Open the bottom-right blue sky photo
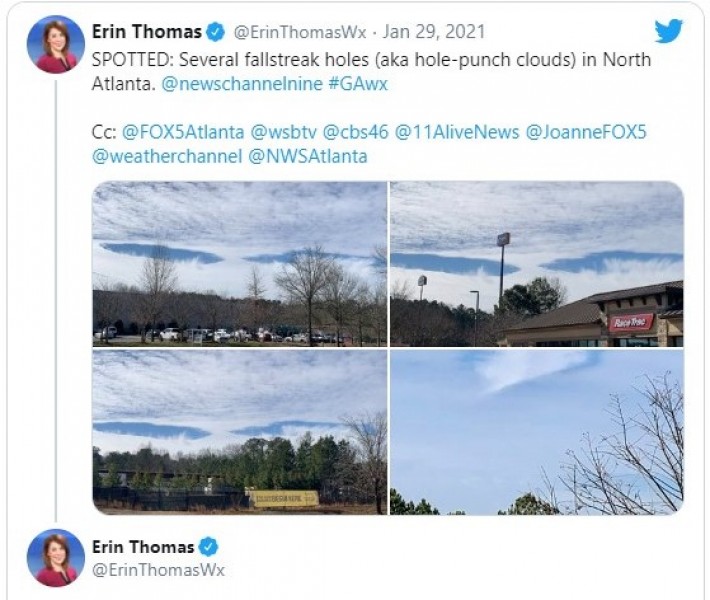Screen dimensions: 710x600 point(537,432)
